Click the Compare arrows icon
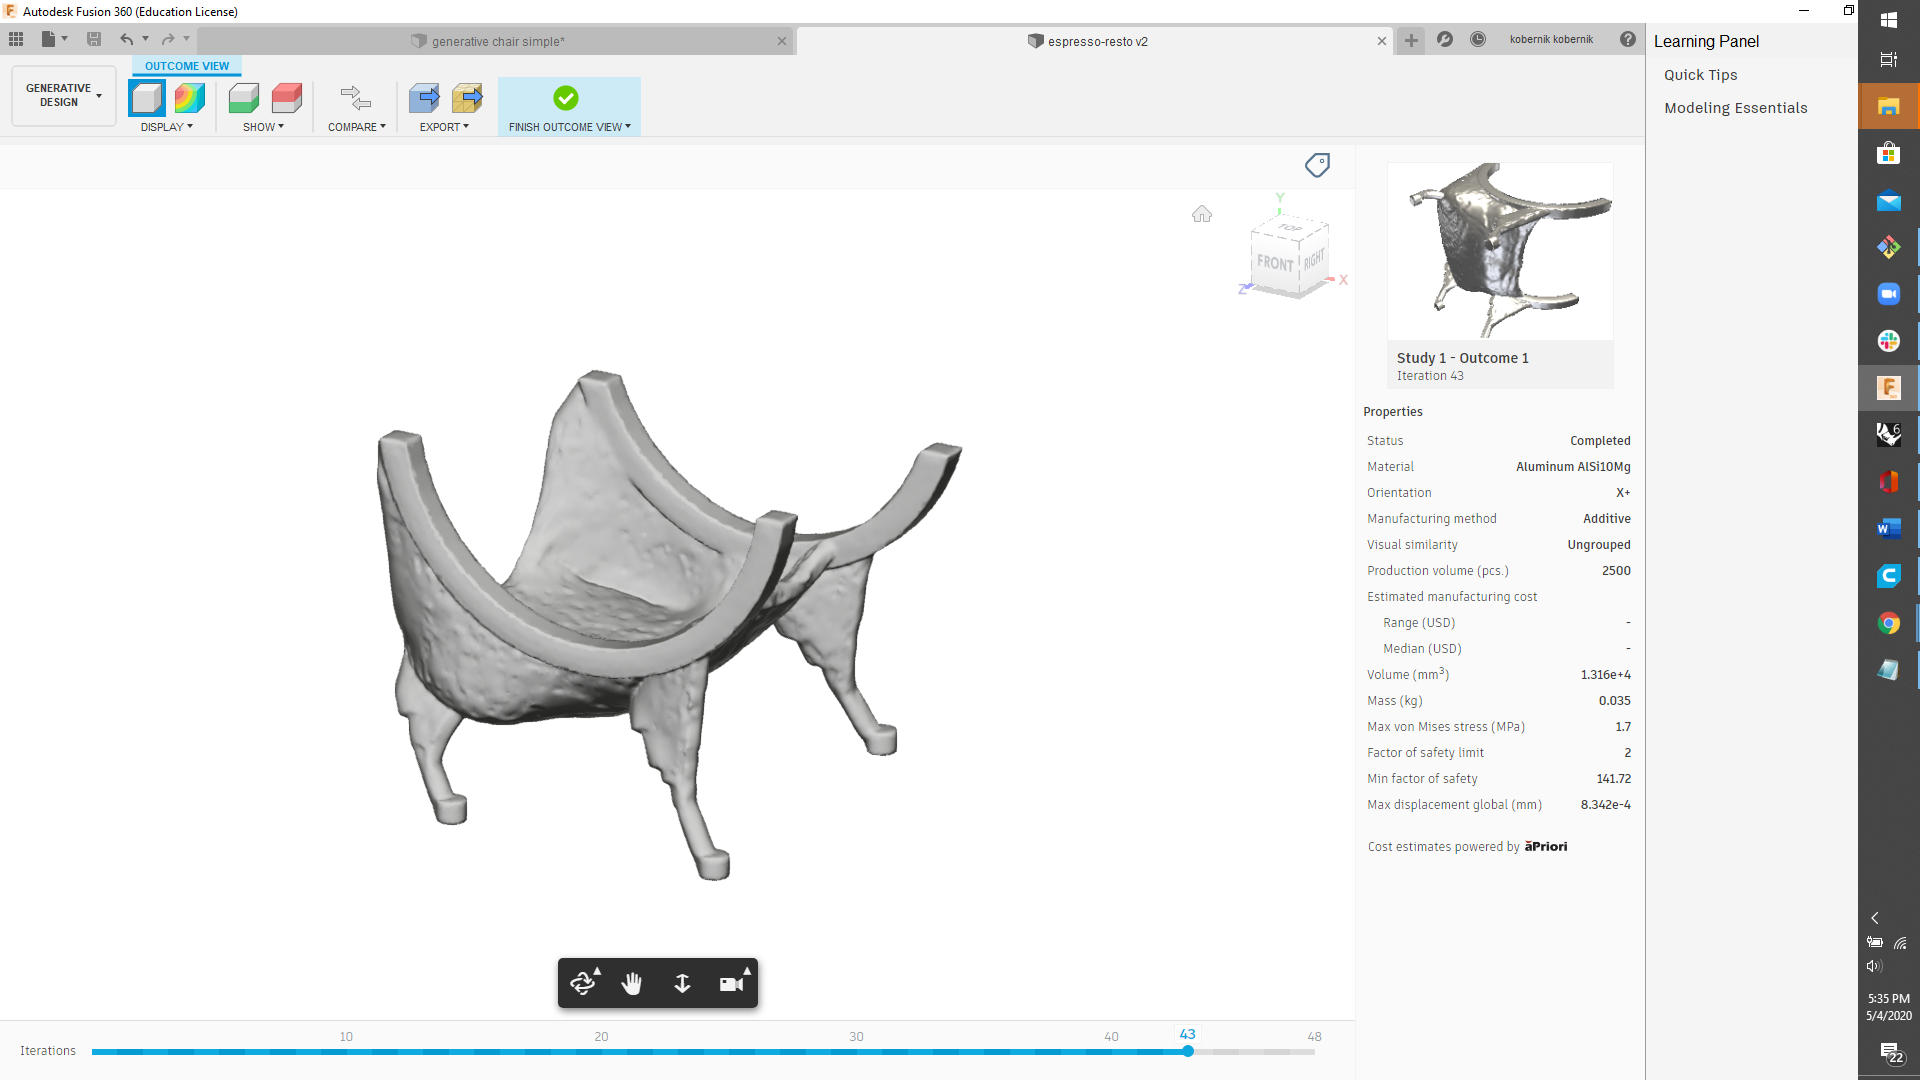The height and width of the screenshot is (1080, 1920). (x=356, y=98)
